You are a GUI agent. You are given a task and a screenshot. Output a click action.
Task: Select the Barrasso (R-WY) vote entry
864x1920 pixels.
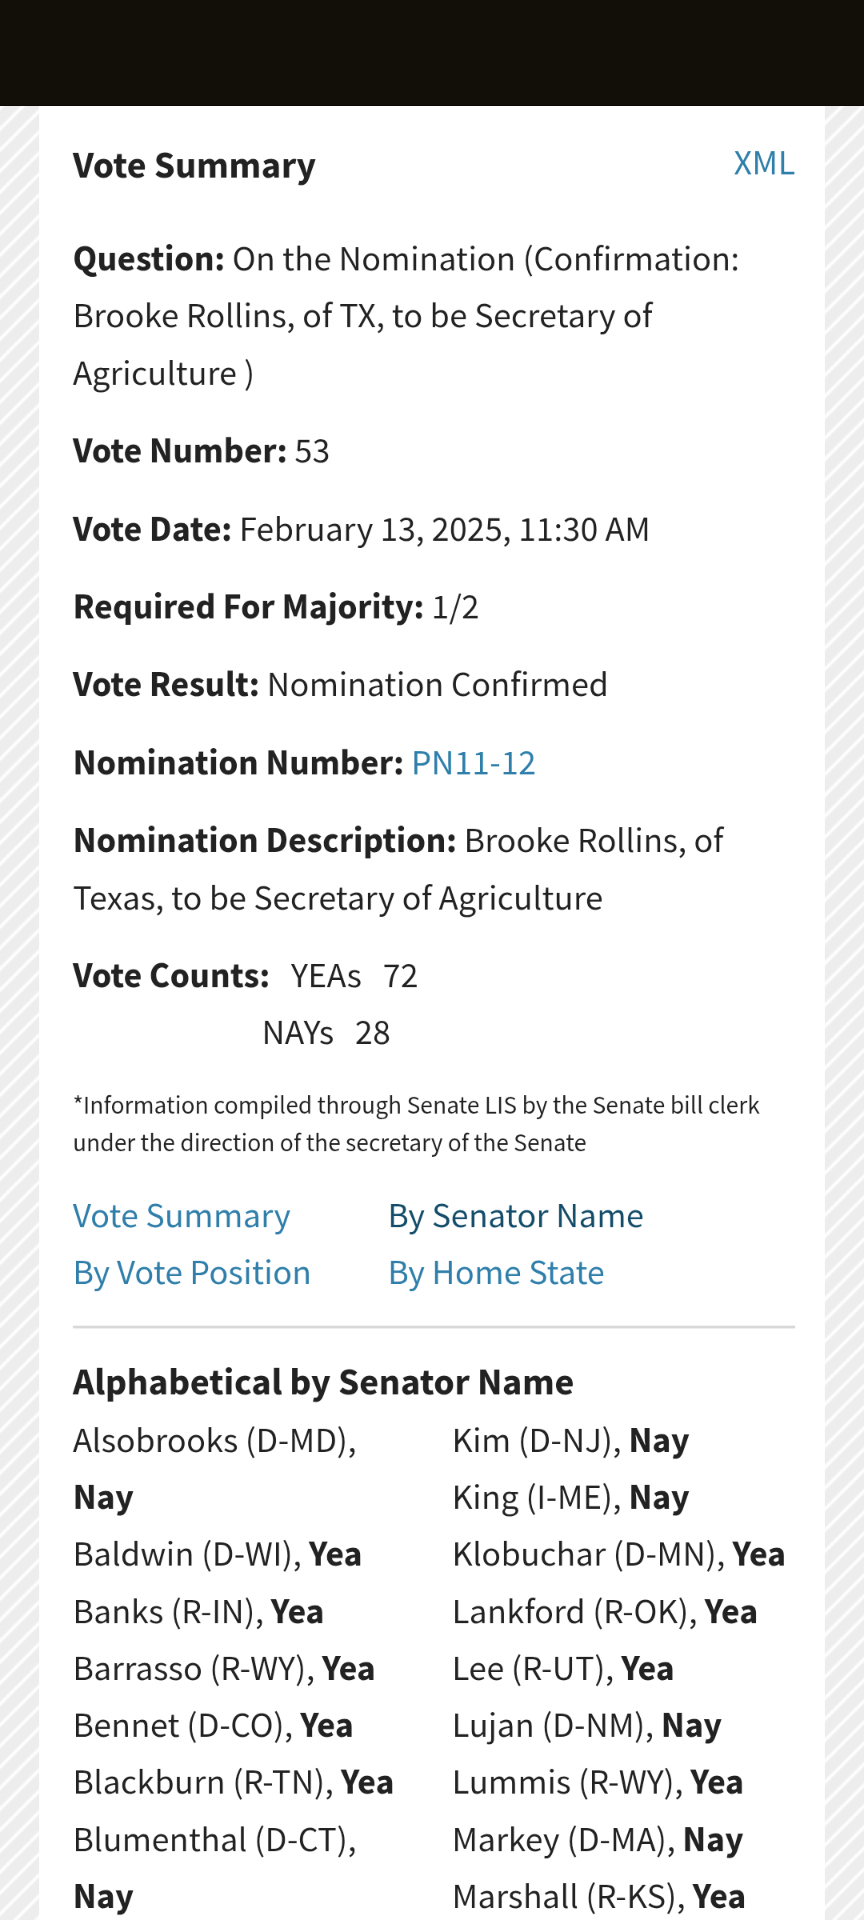[224, 1669]
